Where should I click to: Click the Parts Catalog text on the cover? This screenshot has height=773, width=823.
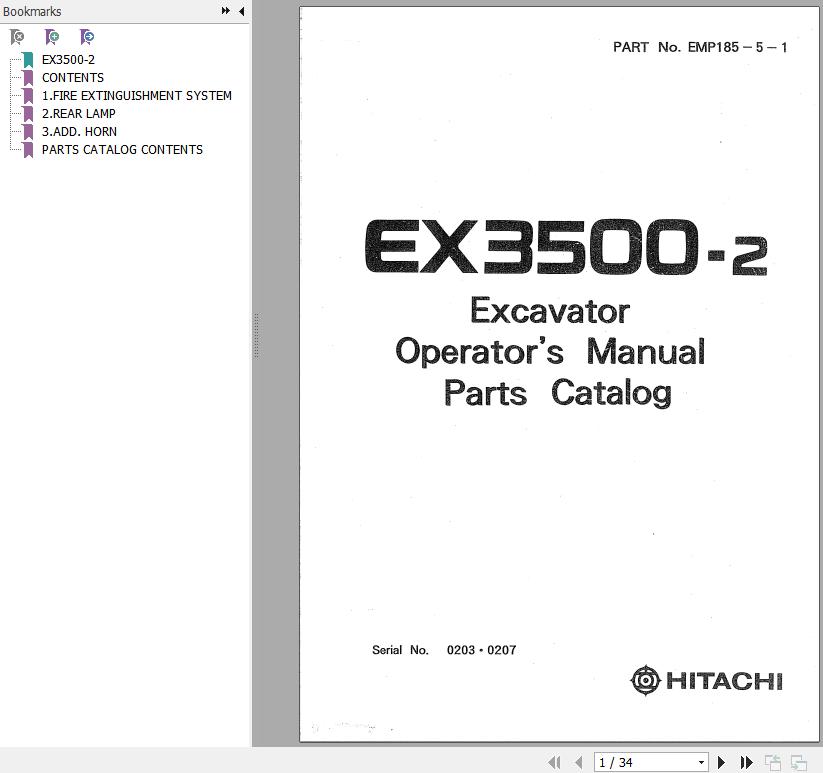(557, 393)
